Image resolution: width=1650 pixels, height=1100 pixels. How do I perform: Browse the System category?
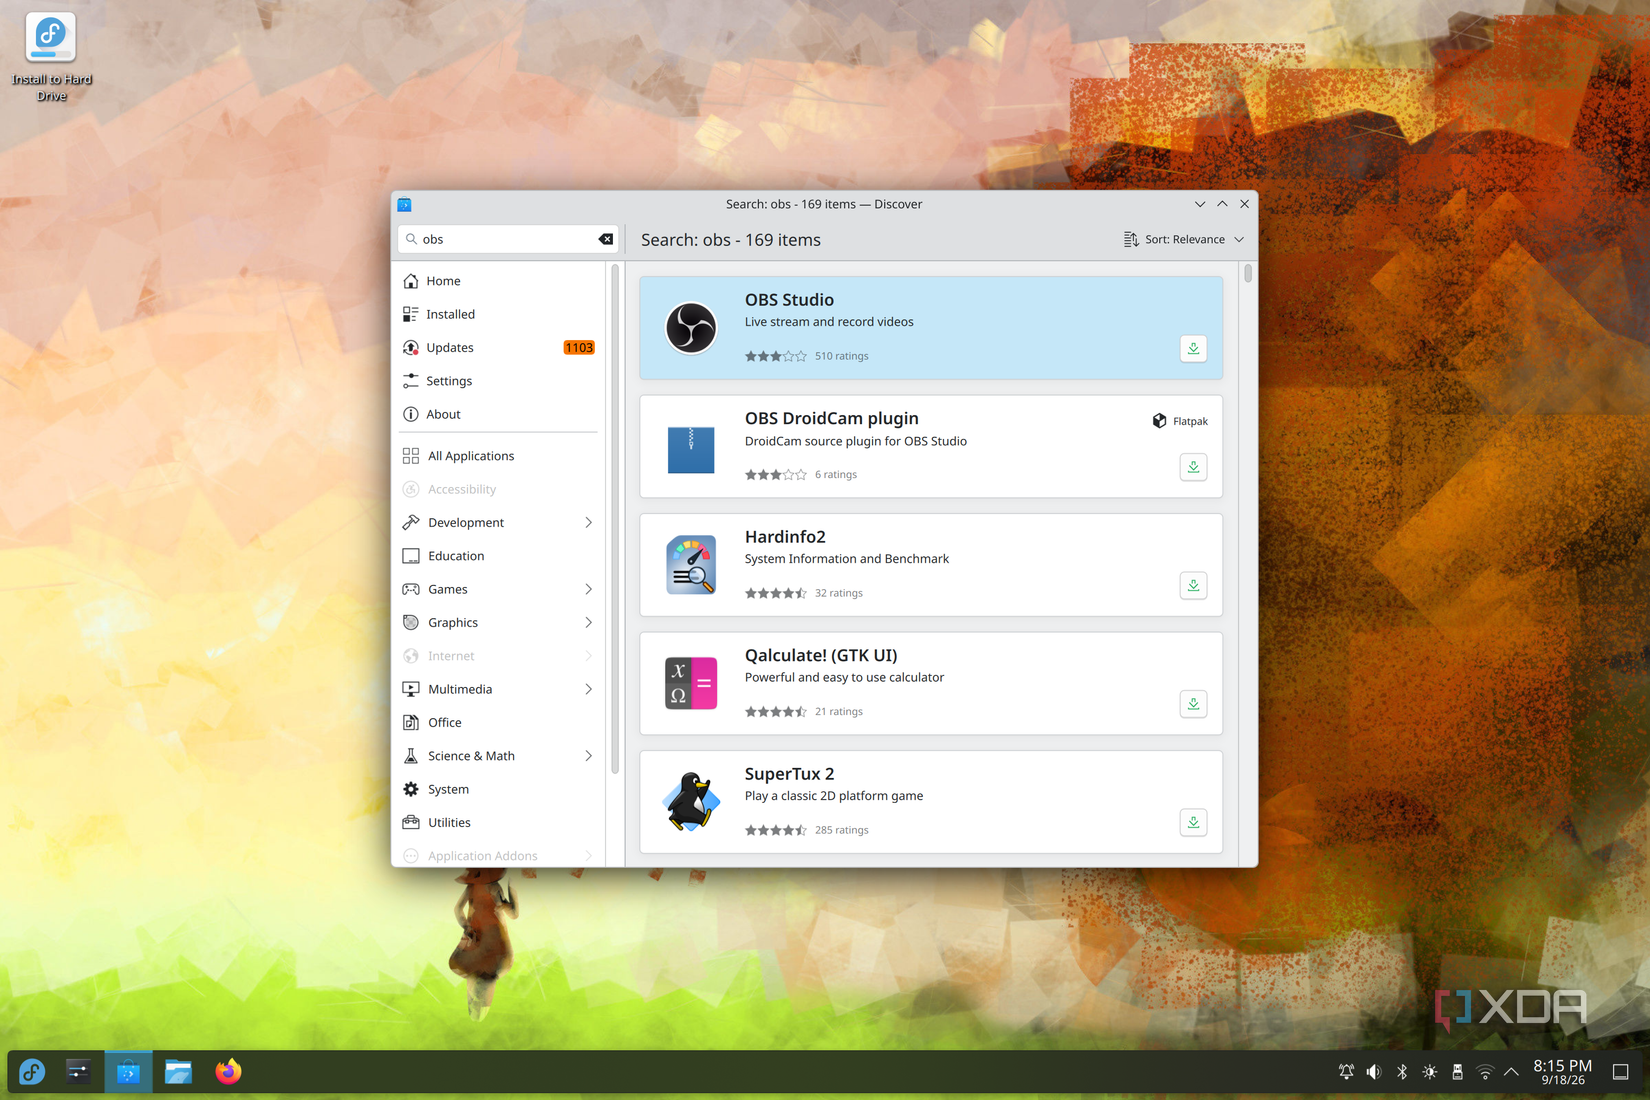[x=500, y=790]
